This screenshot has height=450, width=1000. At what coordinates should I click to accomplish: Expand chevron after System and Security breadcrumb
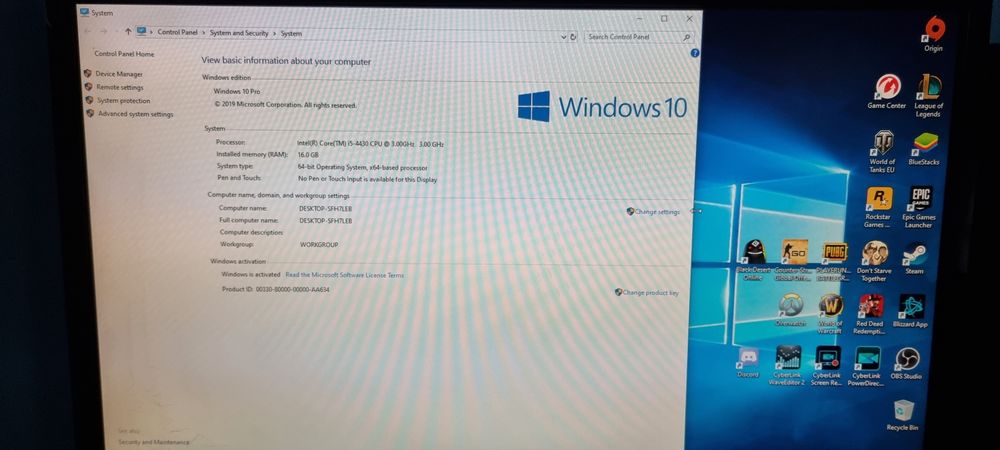tap(275, 33)
